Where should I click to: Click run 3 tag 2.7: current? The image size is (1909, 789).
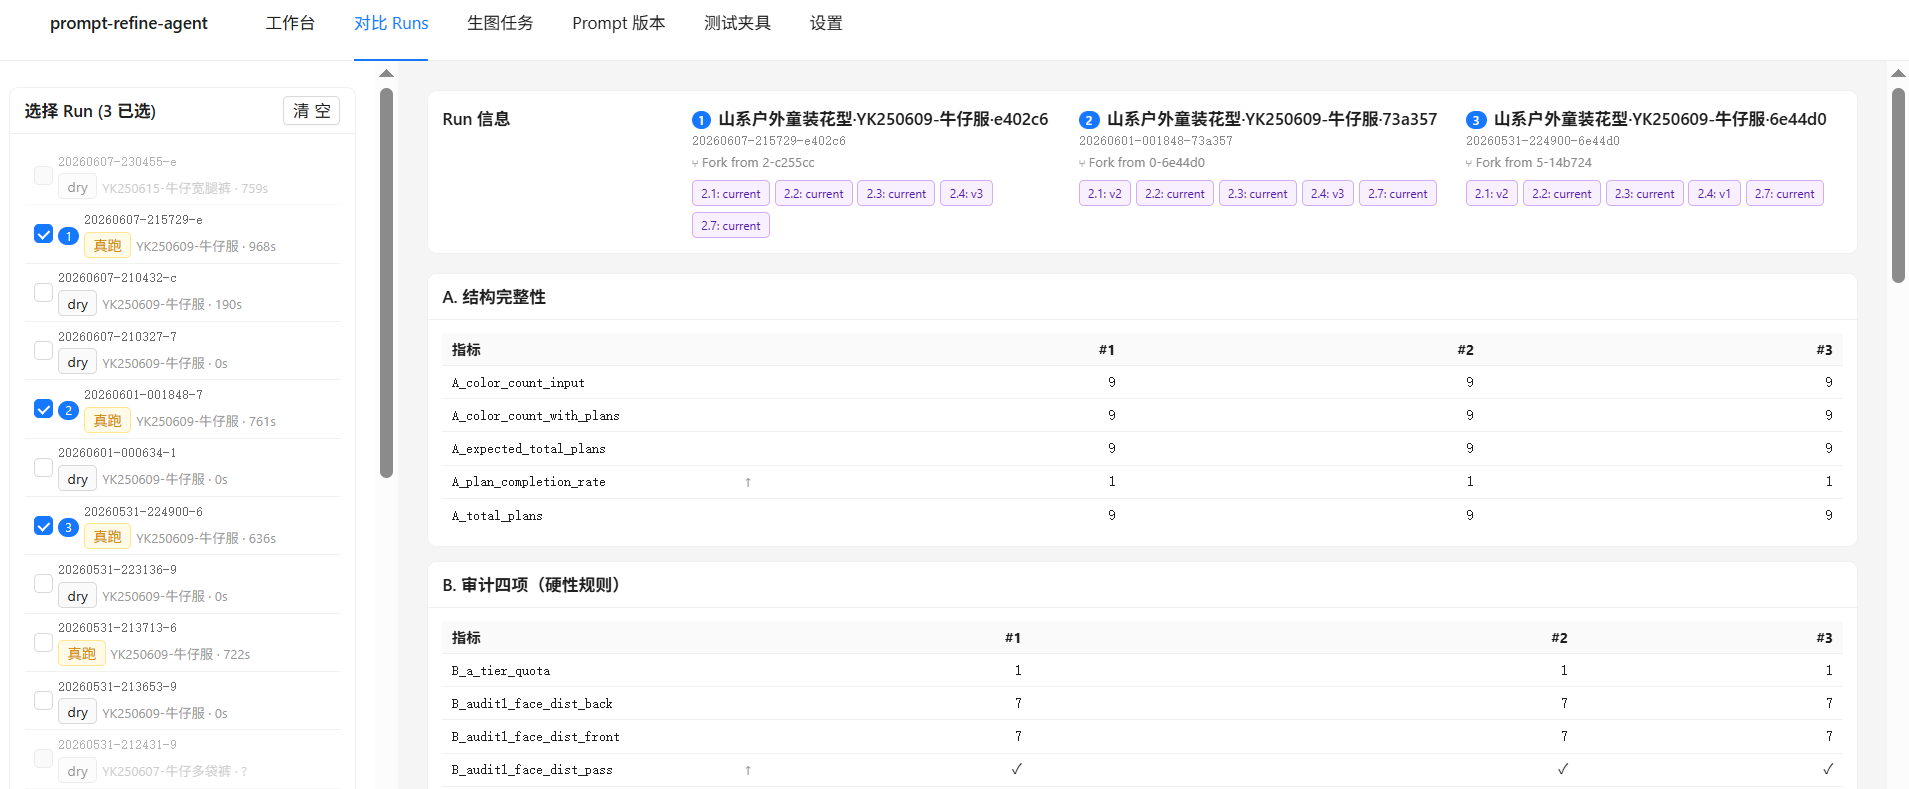[1784, 194]
